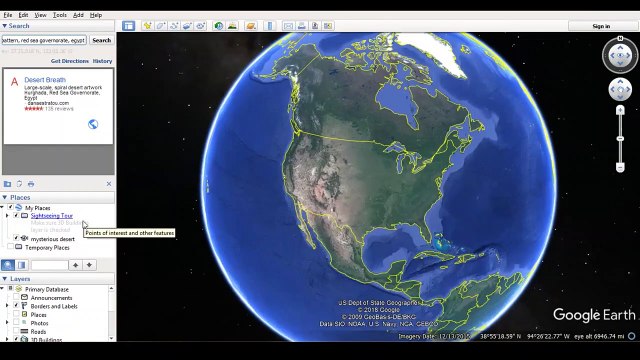Enable the Announcements layer checkbox
The height and width of the screenshot is (360, 640).
coord(16,298)
